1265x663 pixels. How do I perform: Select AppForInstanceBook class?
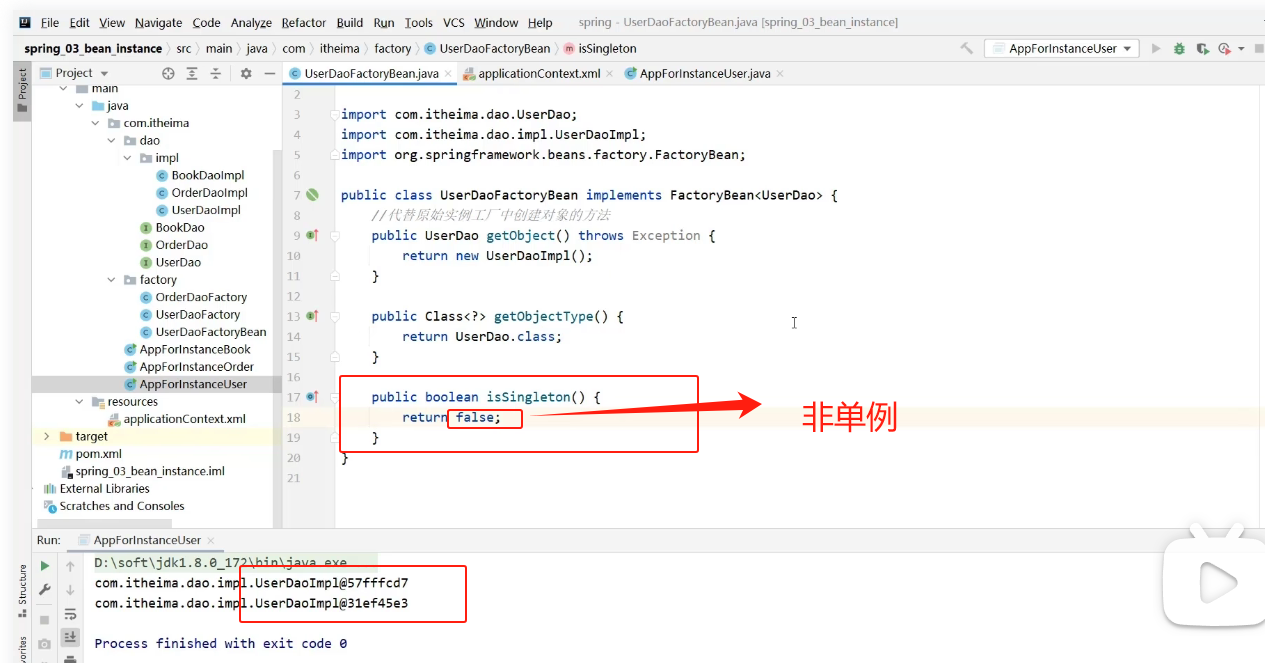(195, 350)
